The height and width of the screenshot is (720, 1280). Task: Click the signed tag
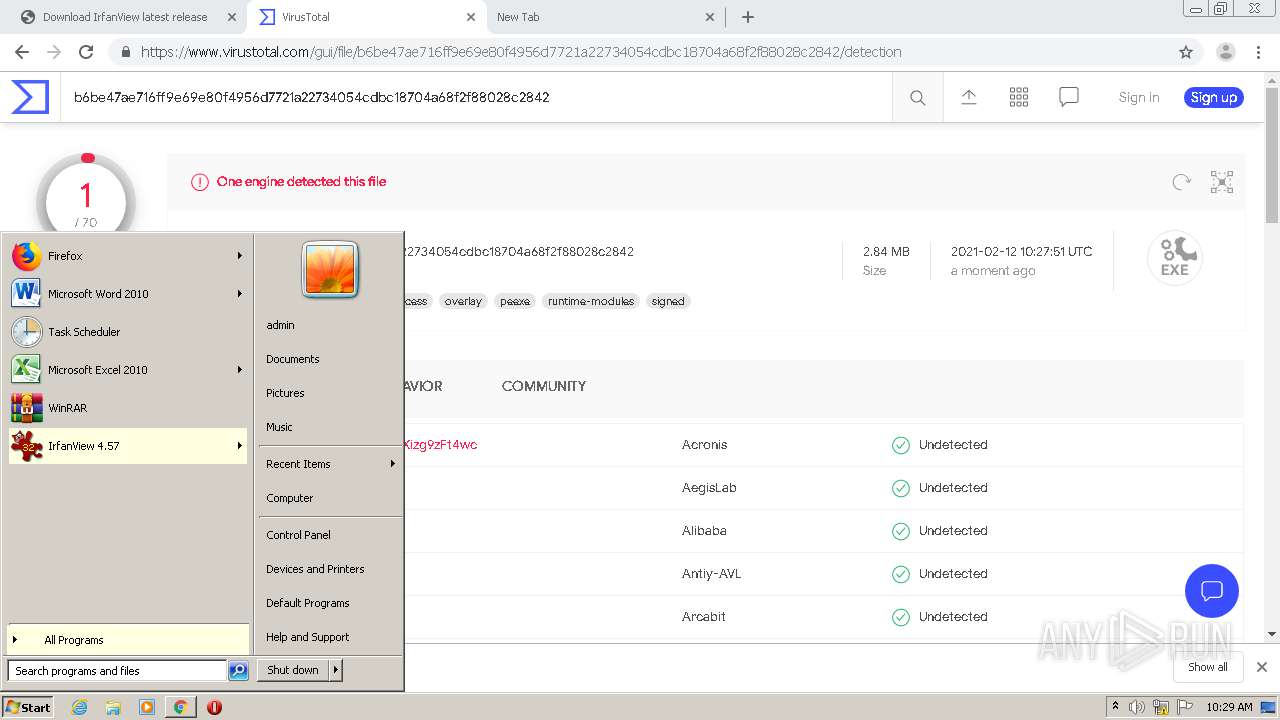pos(668,301)
